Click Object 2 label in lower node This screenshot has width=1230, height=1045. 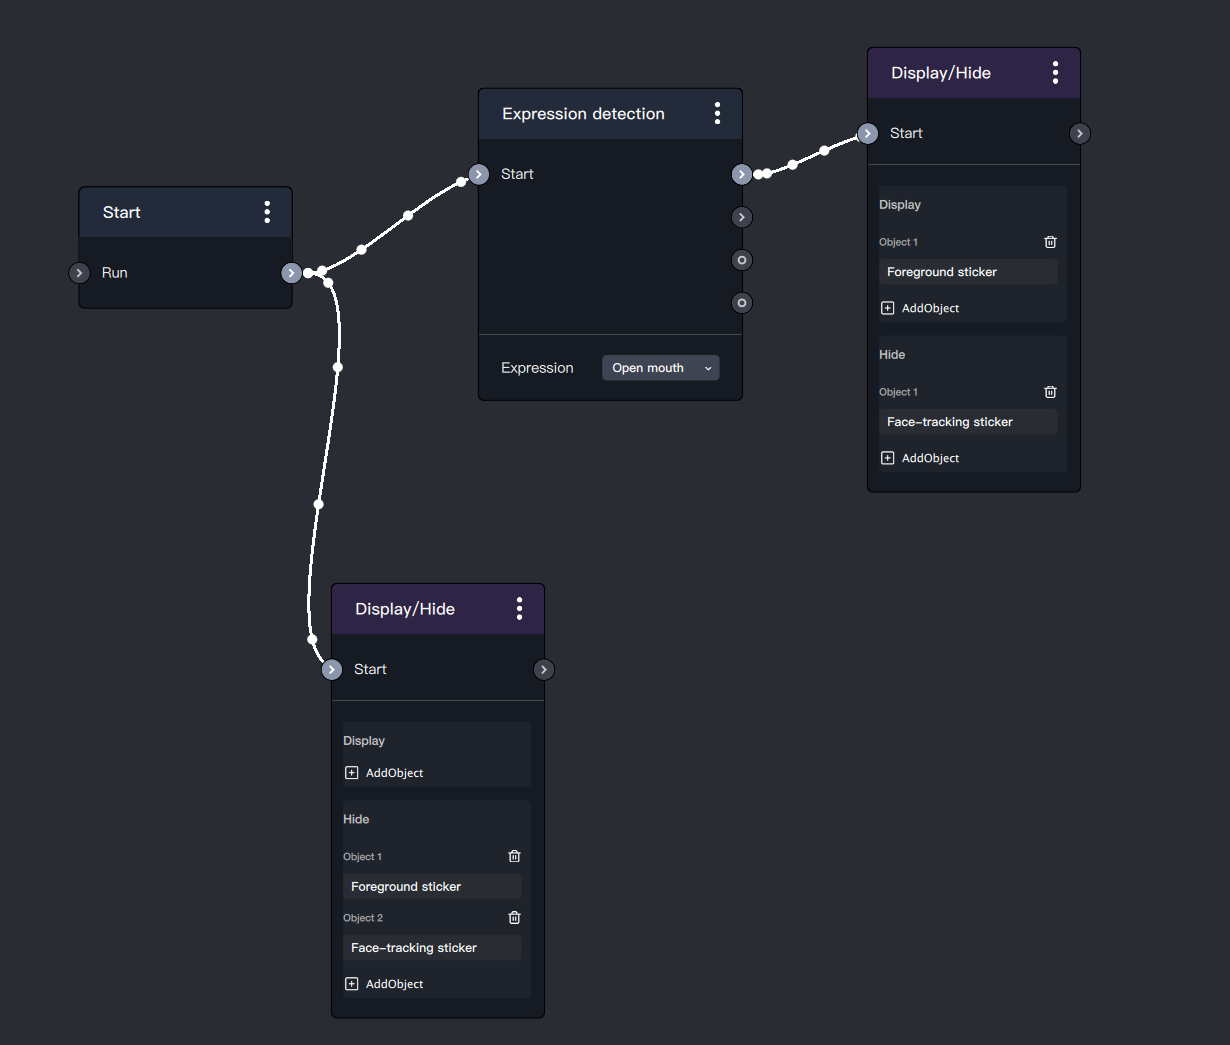tap(363, 918)
